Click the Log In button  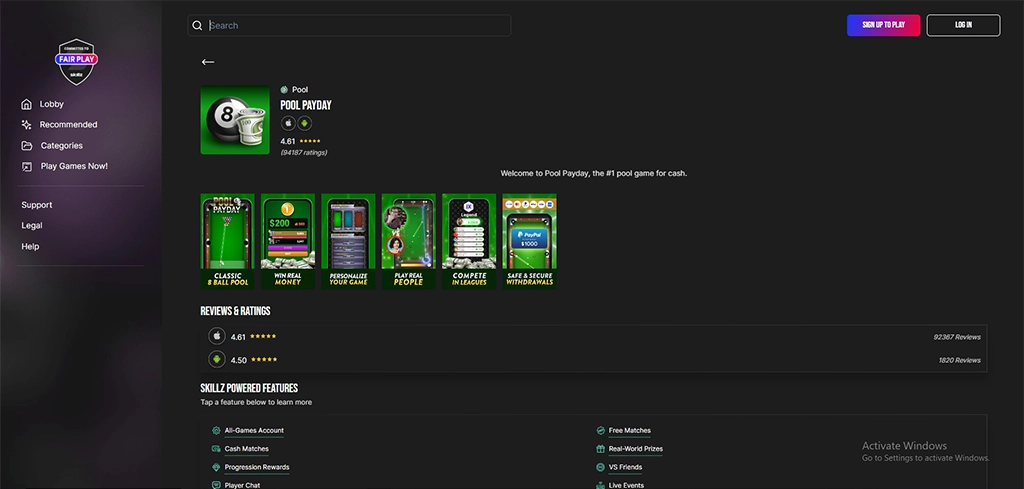point(963,25)
